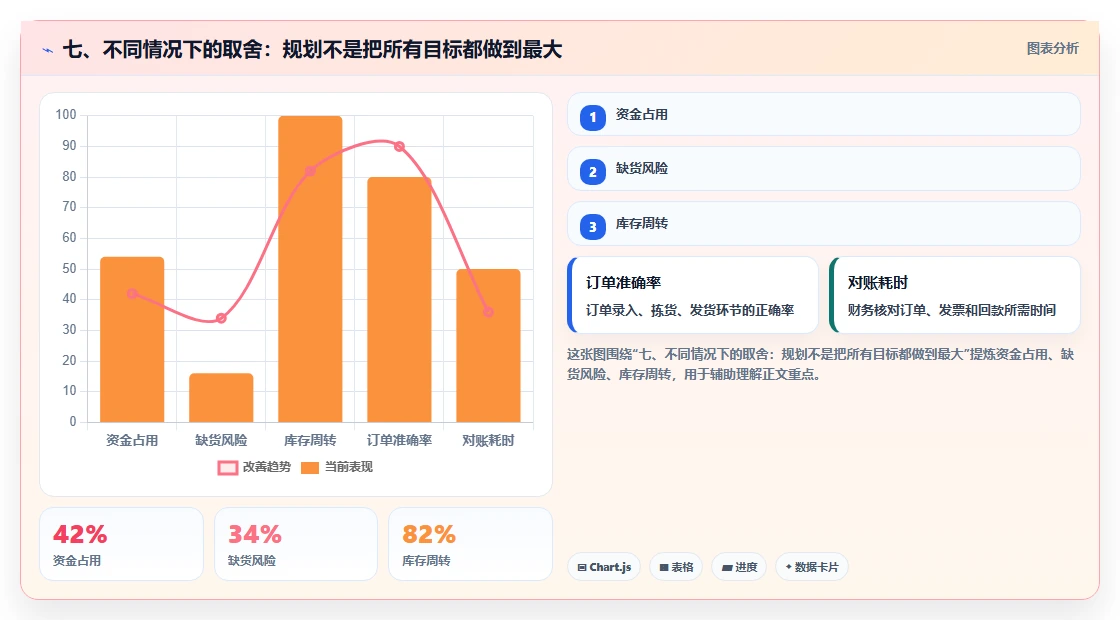
Task: Click the 对账耗时 orange bar
Action: coord(489,346)
